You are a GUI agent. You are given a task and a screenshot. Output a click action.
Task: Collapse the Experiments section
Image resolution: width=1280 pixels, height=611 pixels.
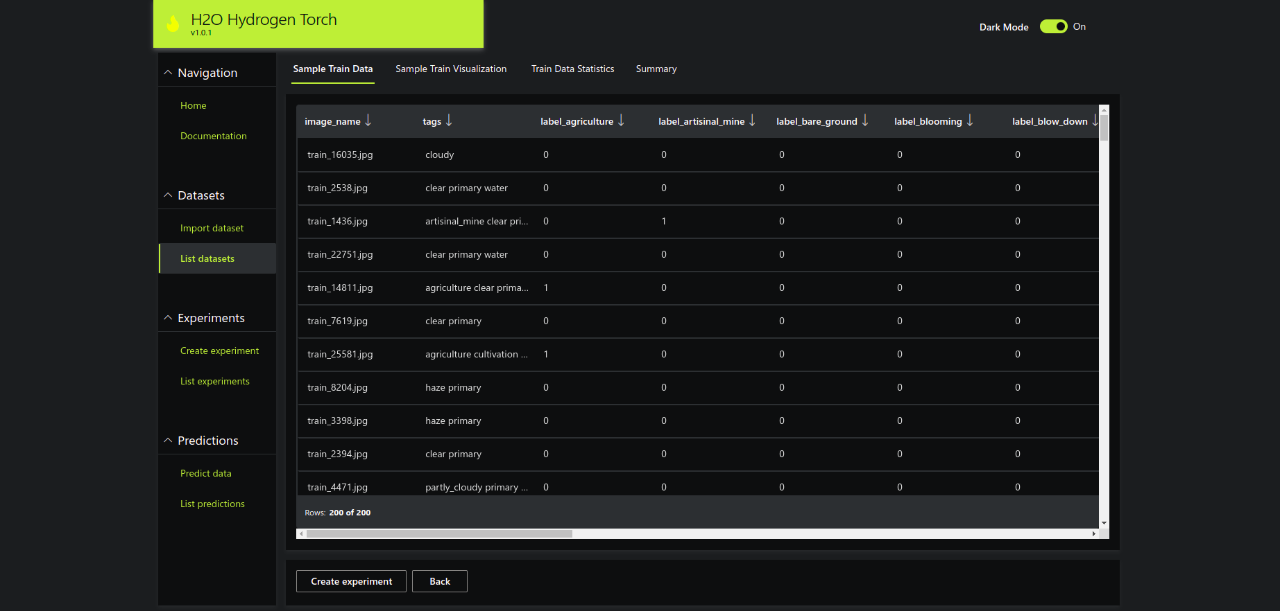coord(168,318)
